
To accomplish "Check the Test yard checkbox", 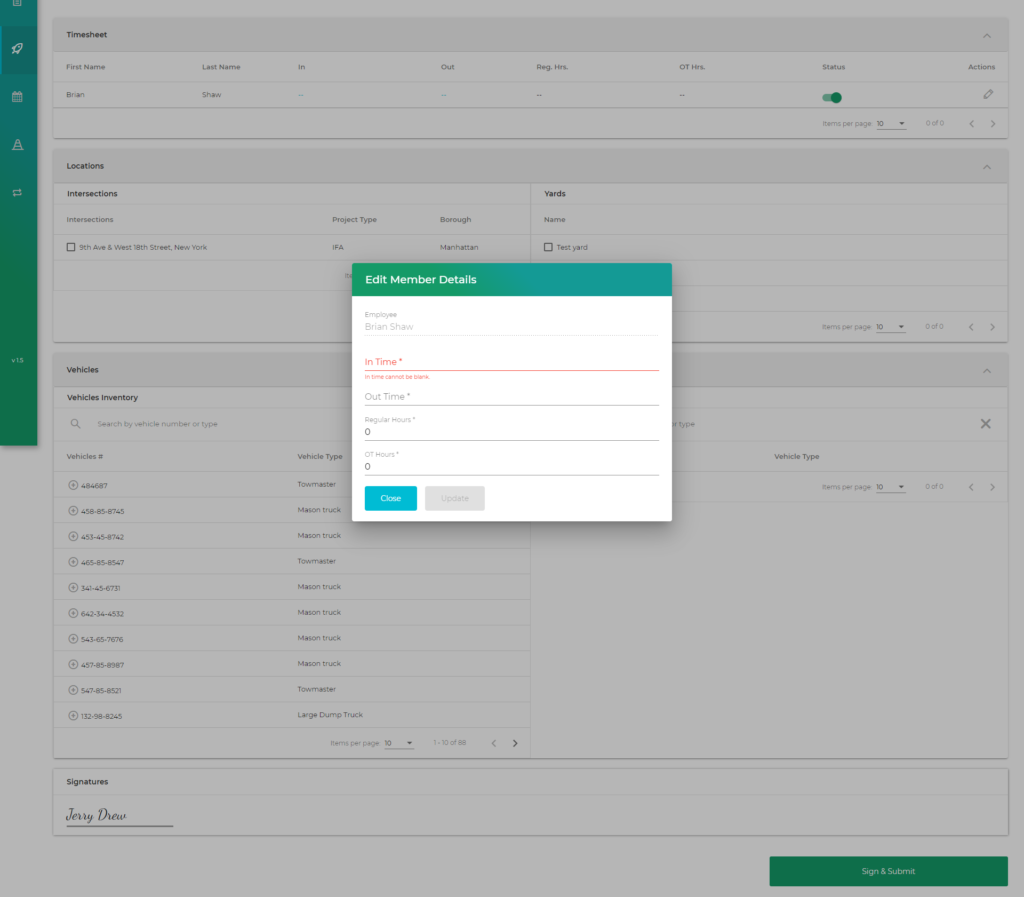I will [548, 247].
